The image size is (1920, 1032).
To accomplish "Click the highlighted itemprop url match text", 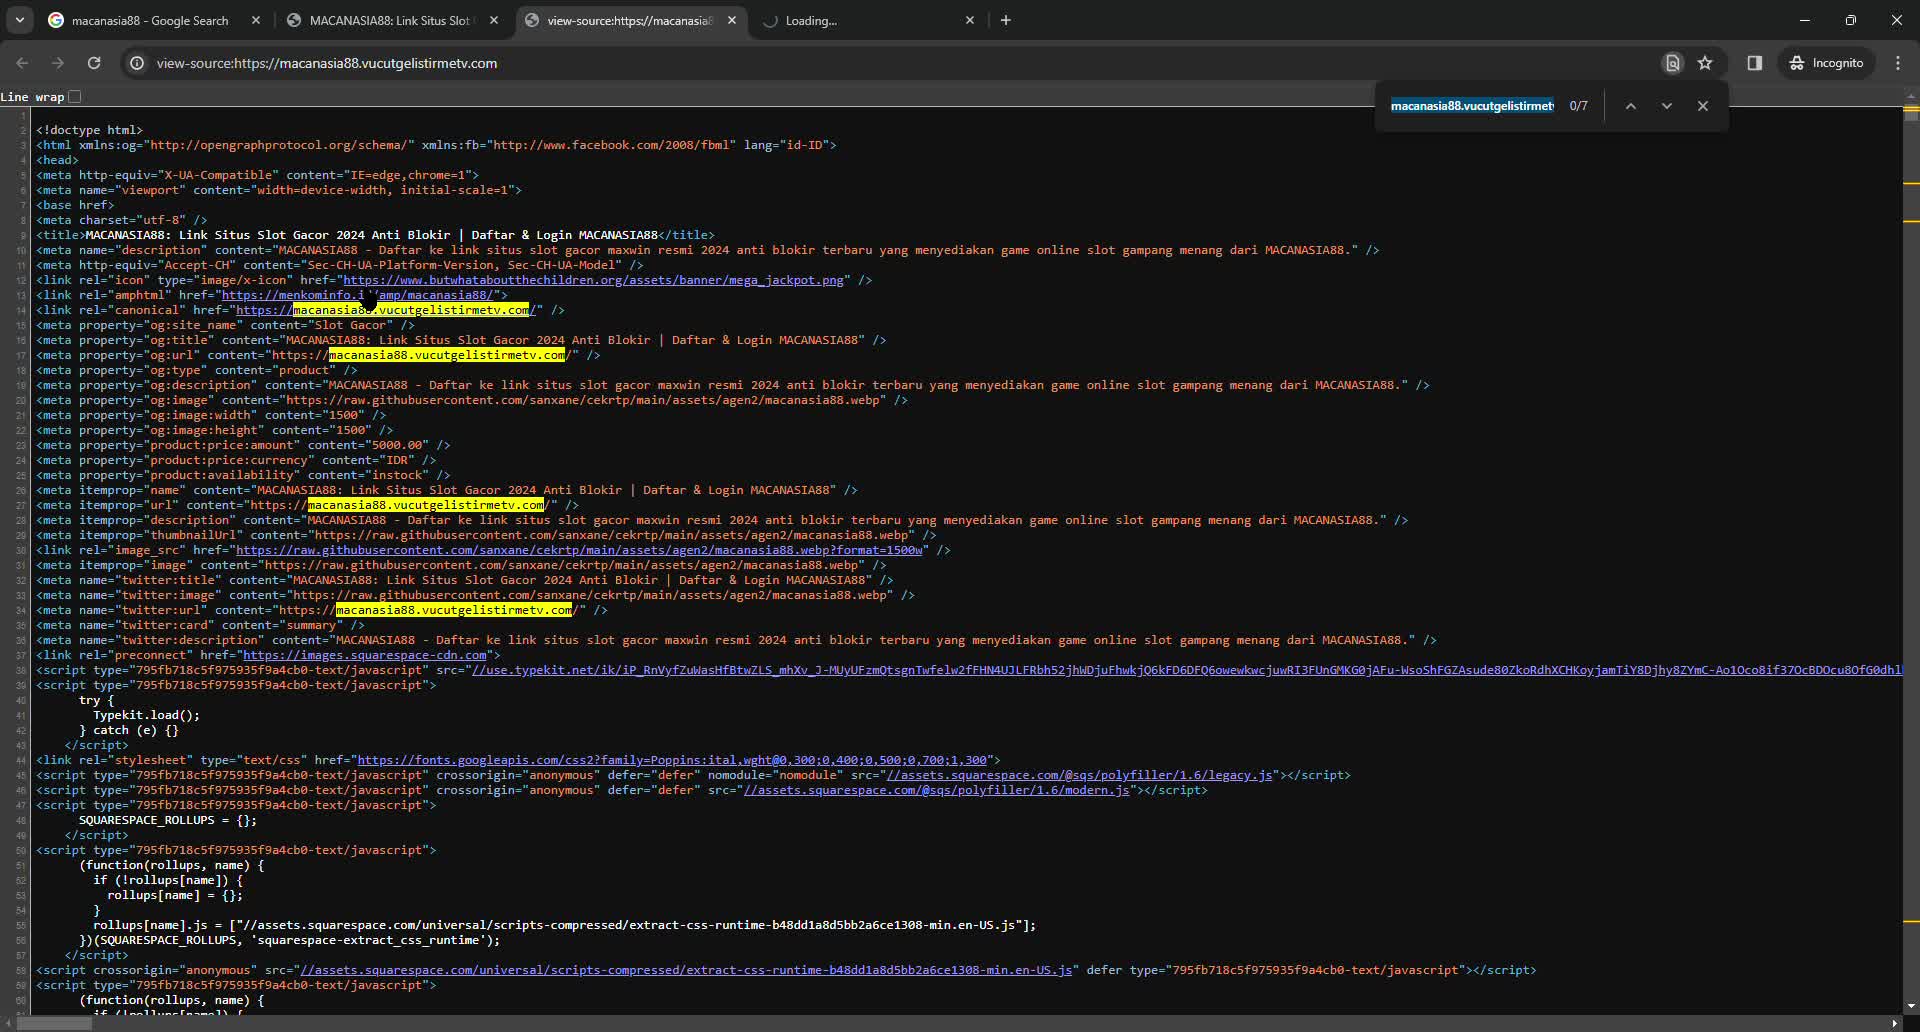I will coord(426,505).
